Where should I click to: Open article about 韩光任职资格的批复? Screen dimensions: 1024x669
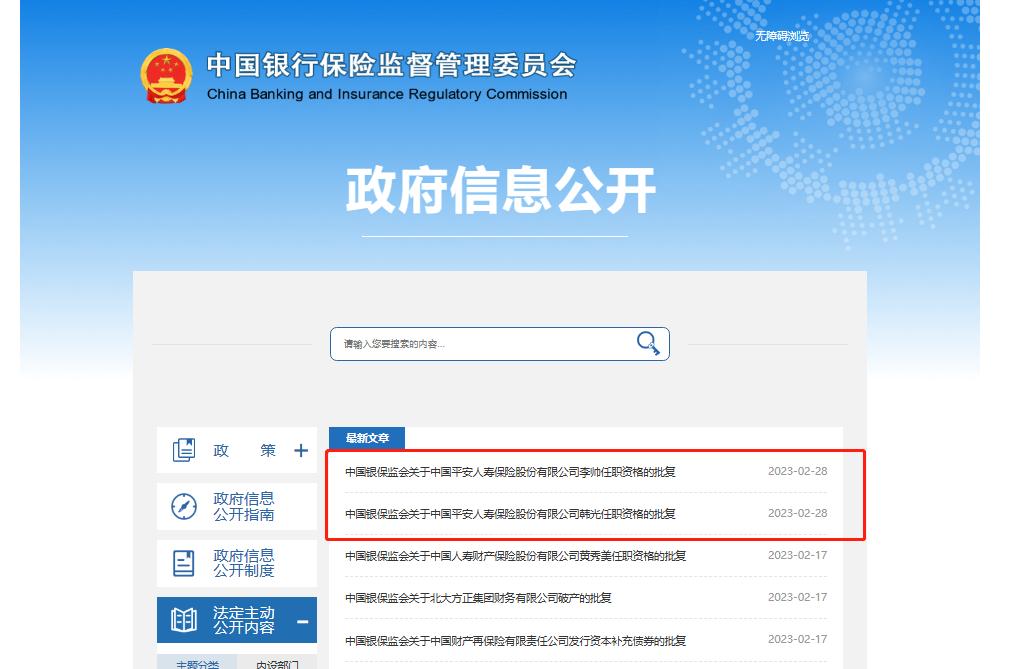510,514
